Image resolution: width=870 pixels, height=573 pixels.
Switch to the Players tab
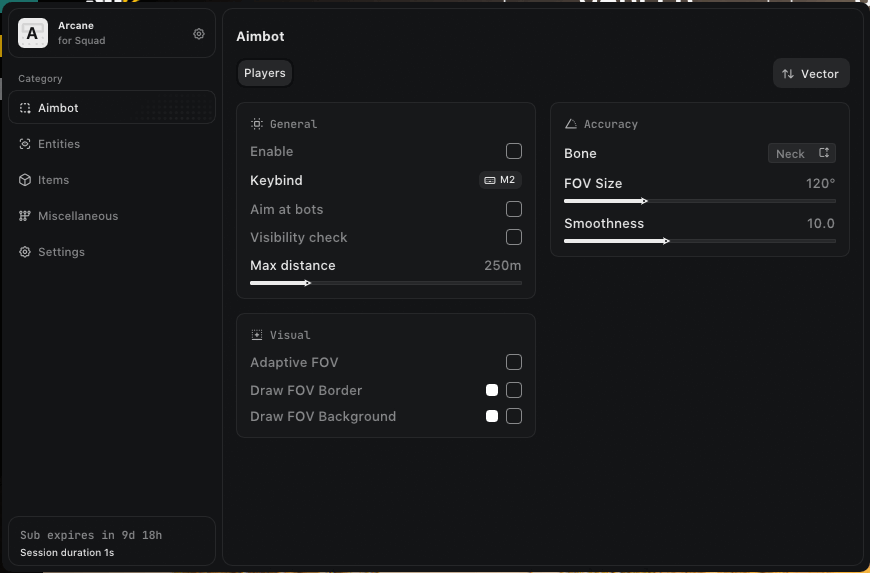265,73
